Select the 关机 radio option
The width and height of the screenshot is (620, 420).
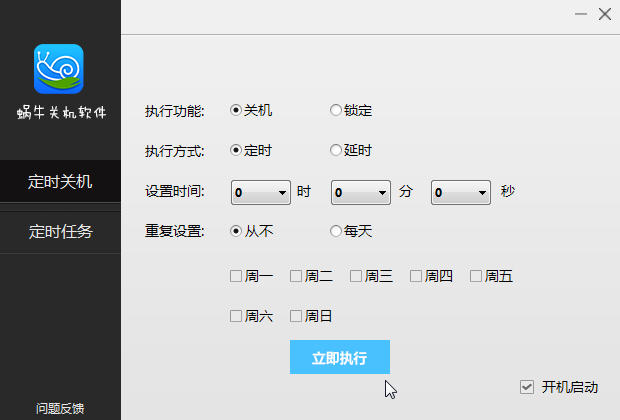(x=237, y=111)
